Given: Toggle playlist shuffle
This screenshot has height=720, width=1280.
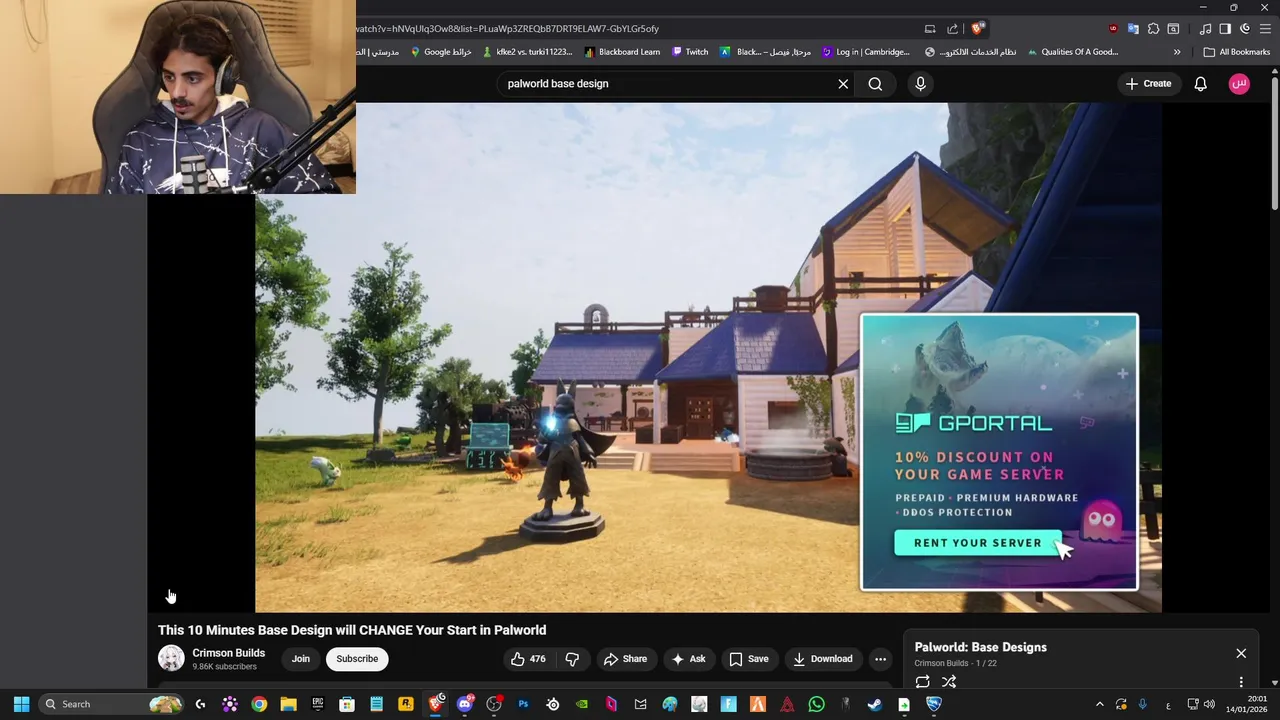Looking at the screenshot, I should [x=949, y=682].
